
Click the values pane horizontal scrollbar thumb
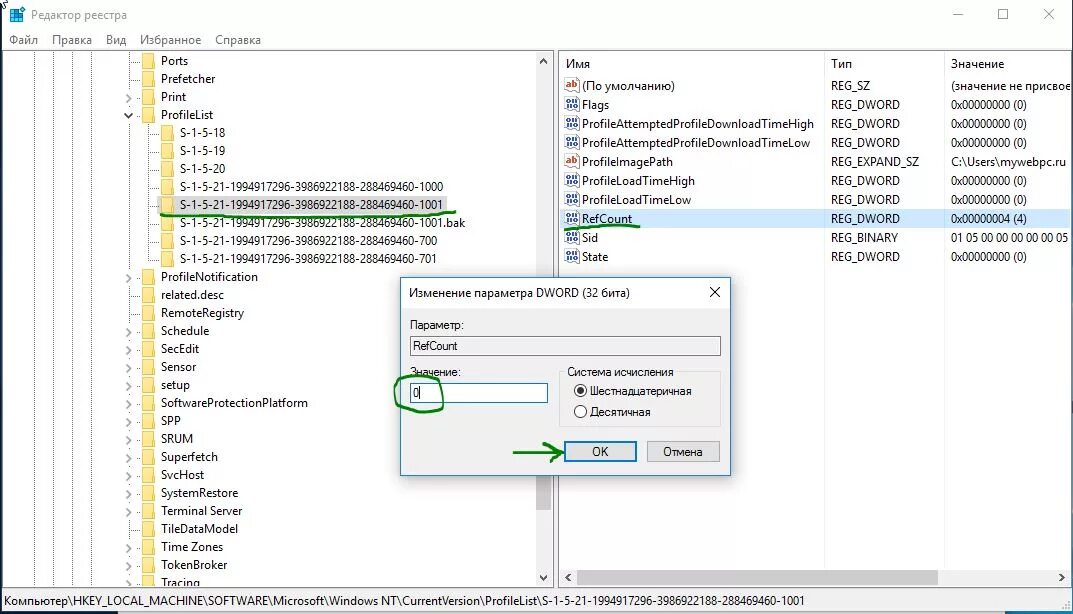click(757, 578)
